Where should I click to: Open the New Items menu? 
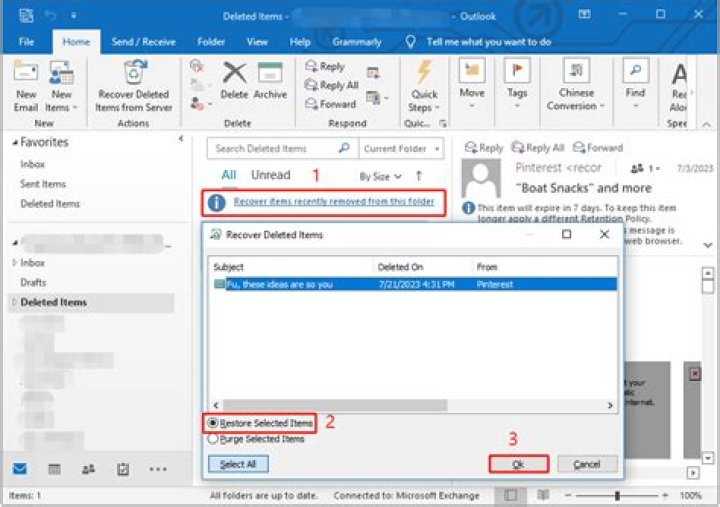tap(61, 86)
